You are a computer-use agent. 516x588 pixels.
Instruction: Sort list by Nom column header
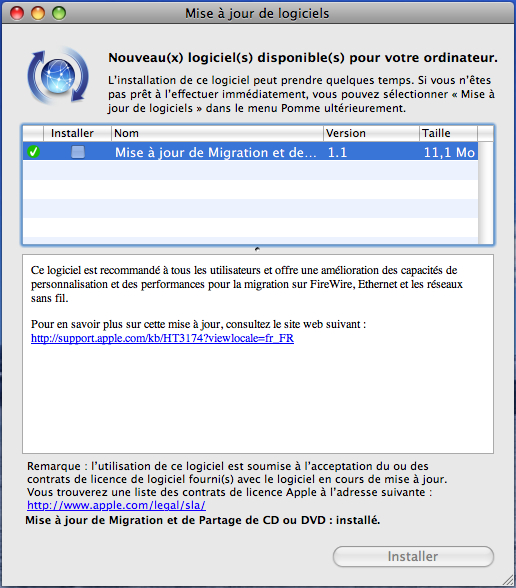[217, 134]
